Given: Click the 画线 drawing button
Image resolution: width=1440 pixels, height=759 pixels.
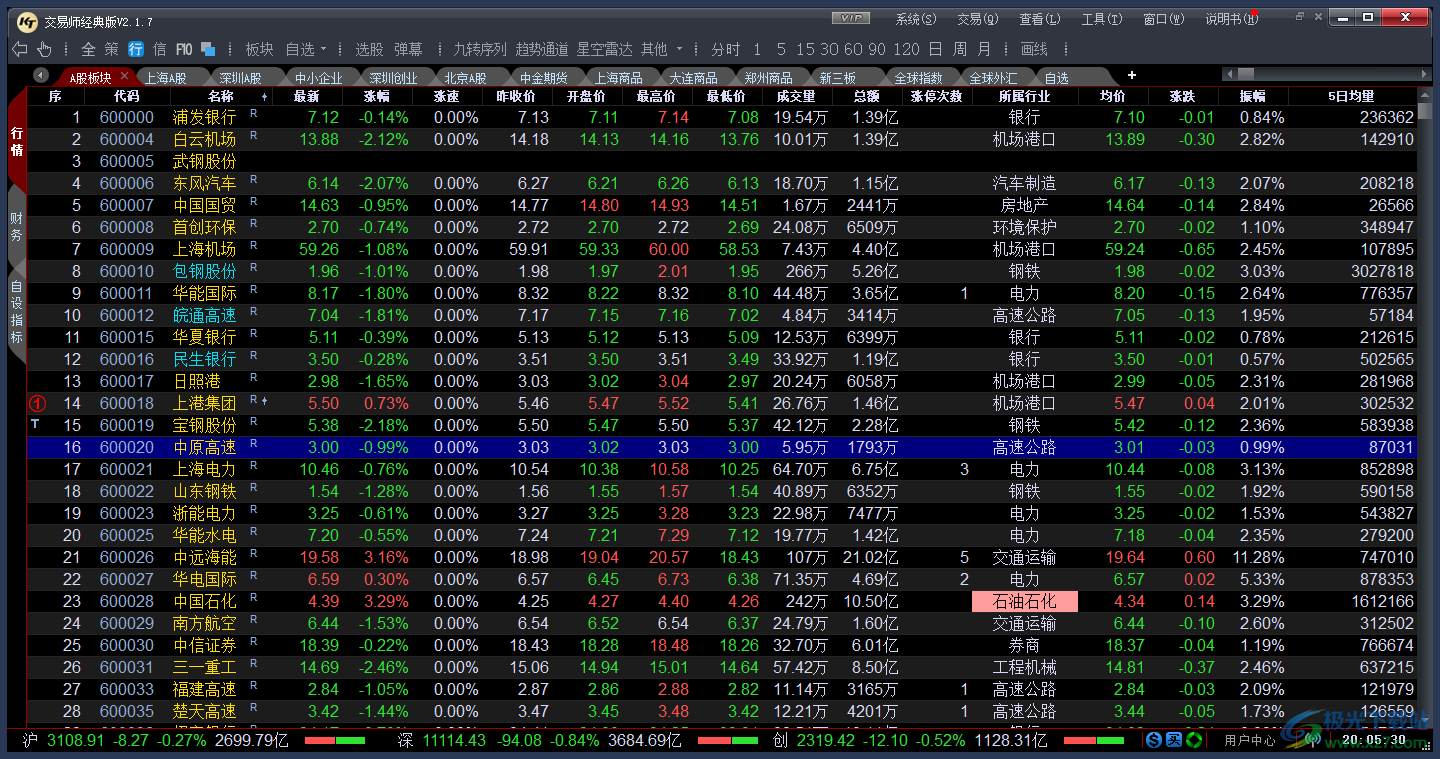Looking at the screenshot, I should coord(1034,49).
